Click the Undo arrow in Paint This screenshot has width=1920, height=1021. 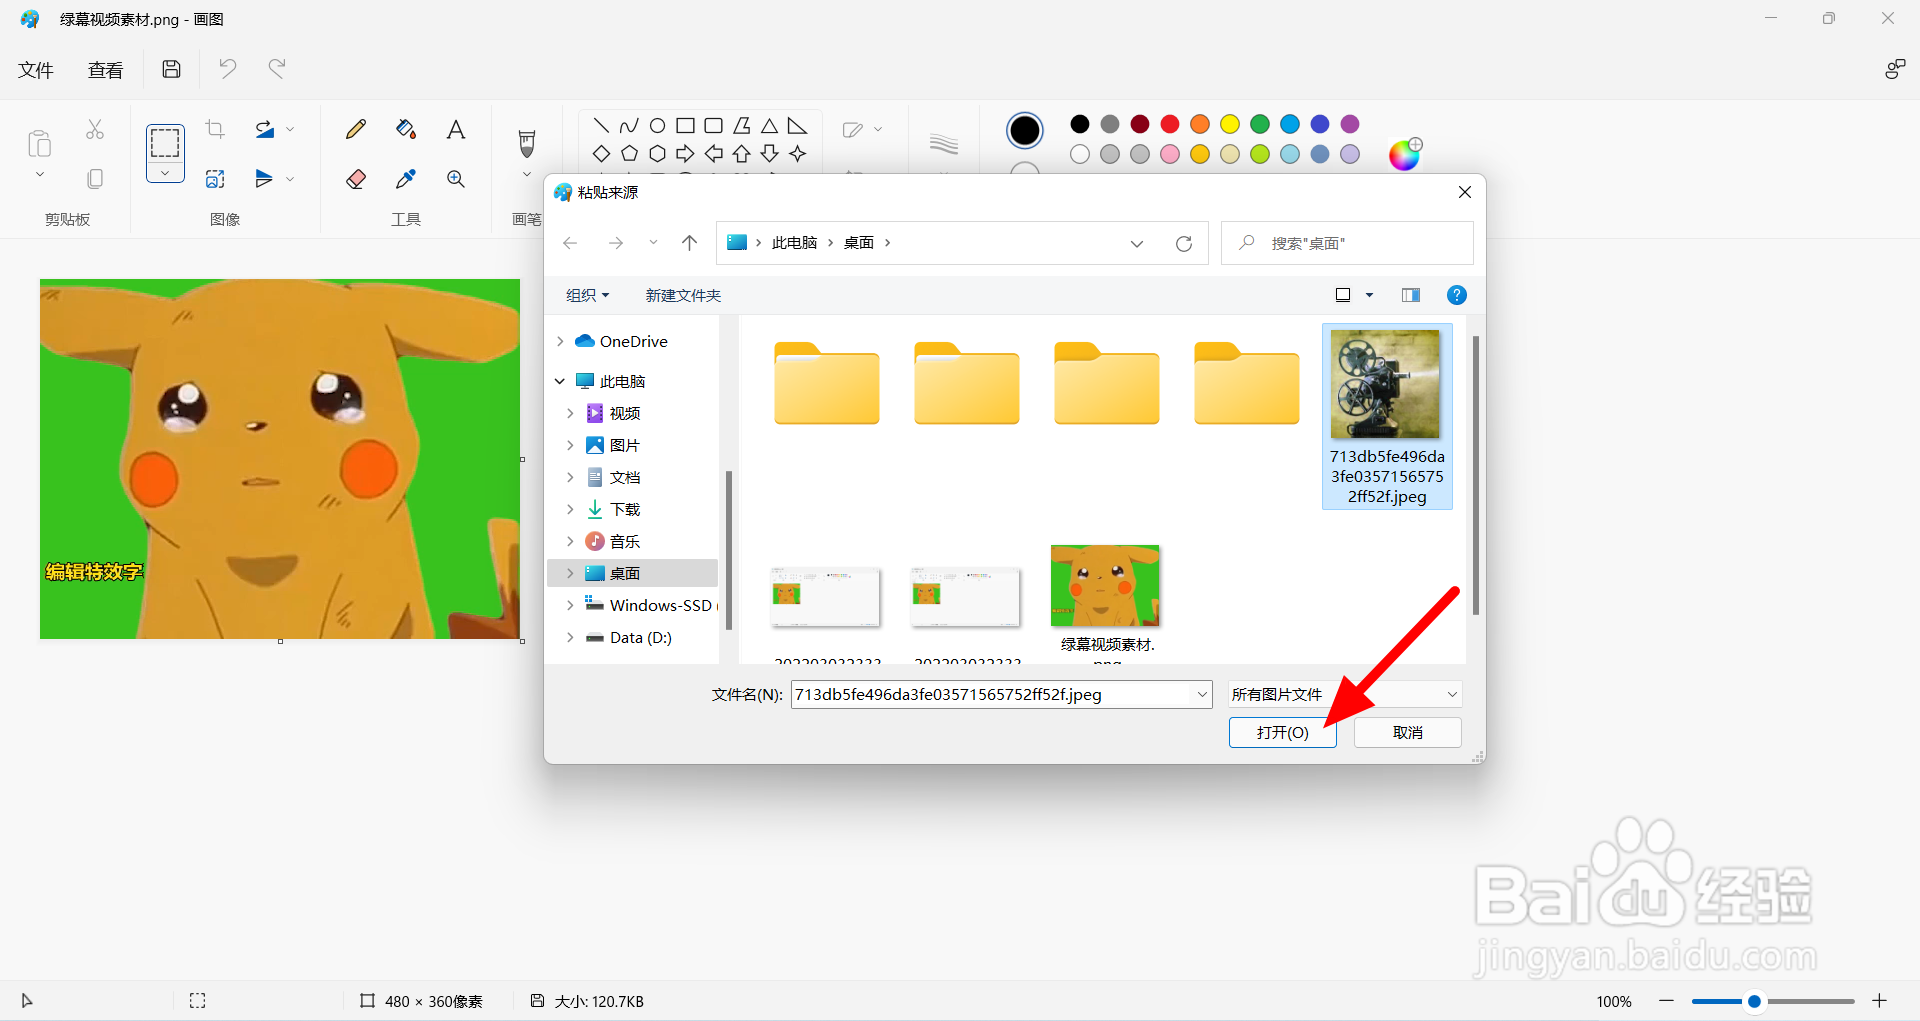228,69
